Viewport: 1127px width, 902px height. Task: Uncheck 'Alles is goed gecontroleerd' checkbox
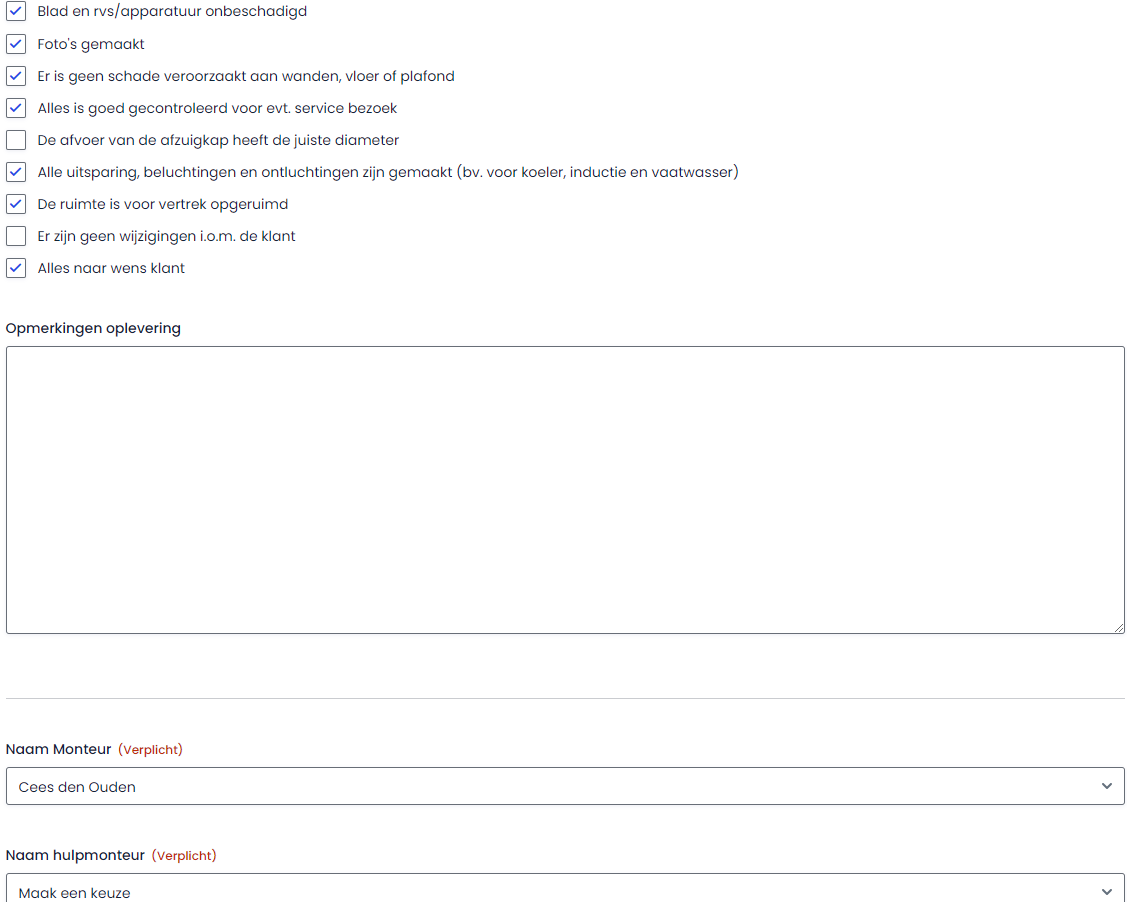tap(16, 108)
